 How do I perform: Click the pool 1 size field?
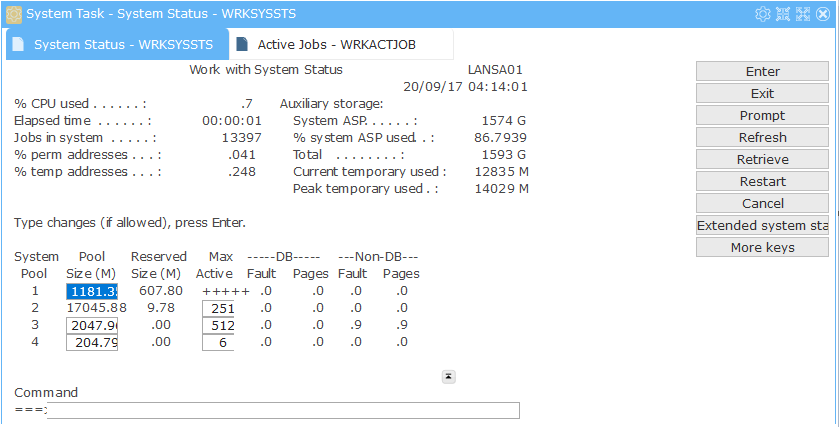pos(92,291)
